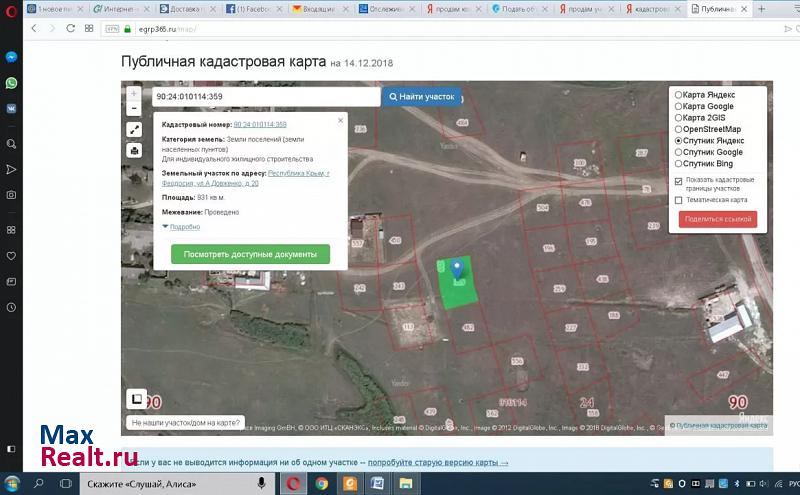Toggle fullscreen map view
The width and height of the screenshot is (800, 495).
tap(134, 130)
